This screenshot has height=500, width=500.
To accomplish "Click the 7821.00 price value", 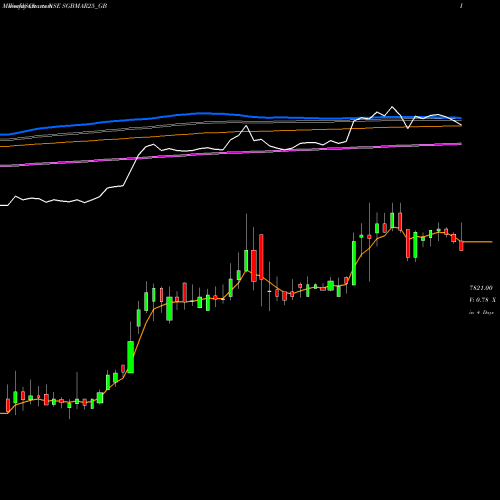I will click(x=481, y=288).
